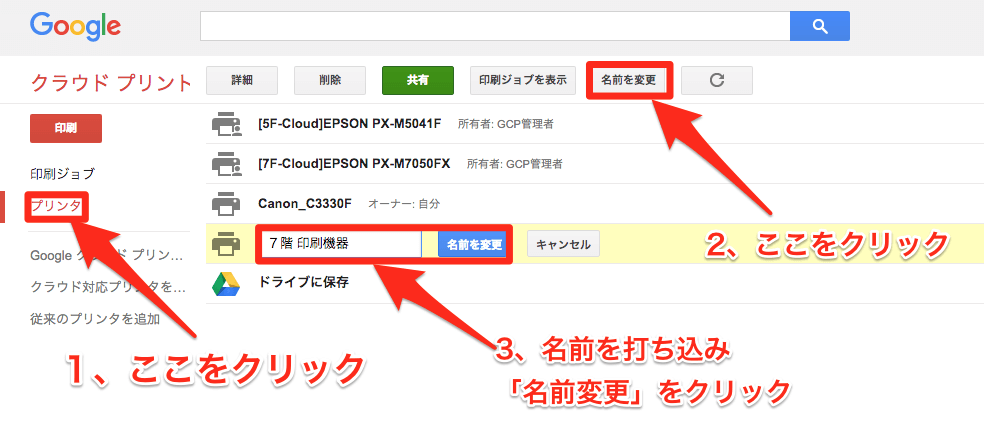
Task: Select プリンタ in the sidebar
Action: click(56, 206)
